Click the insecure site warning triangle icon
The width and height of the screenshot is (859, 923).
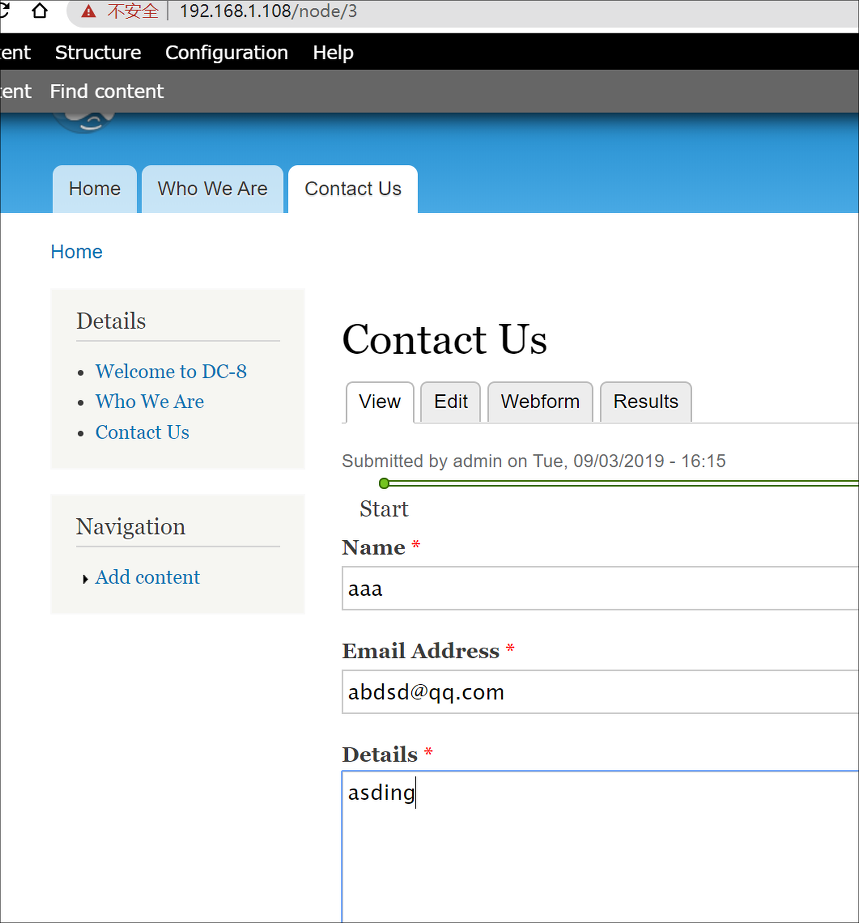[x=88, y=11]
